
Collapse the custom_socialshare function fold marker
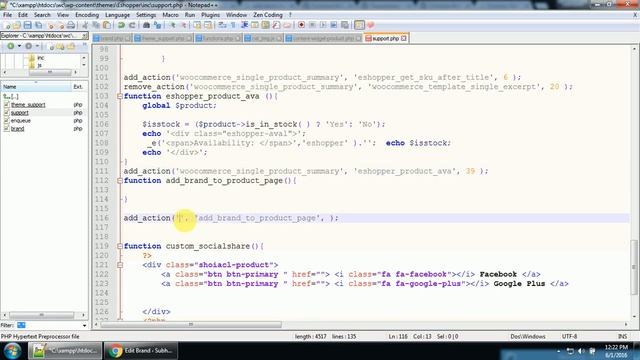tap(120, 246)
